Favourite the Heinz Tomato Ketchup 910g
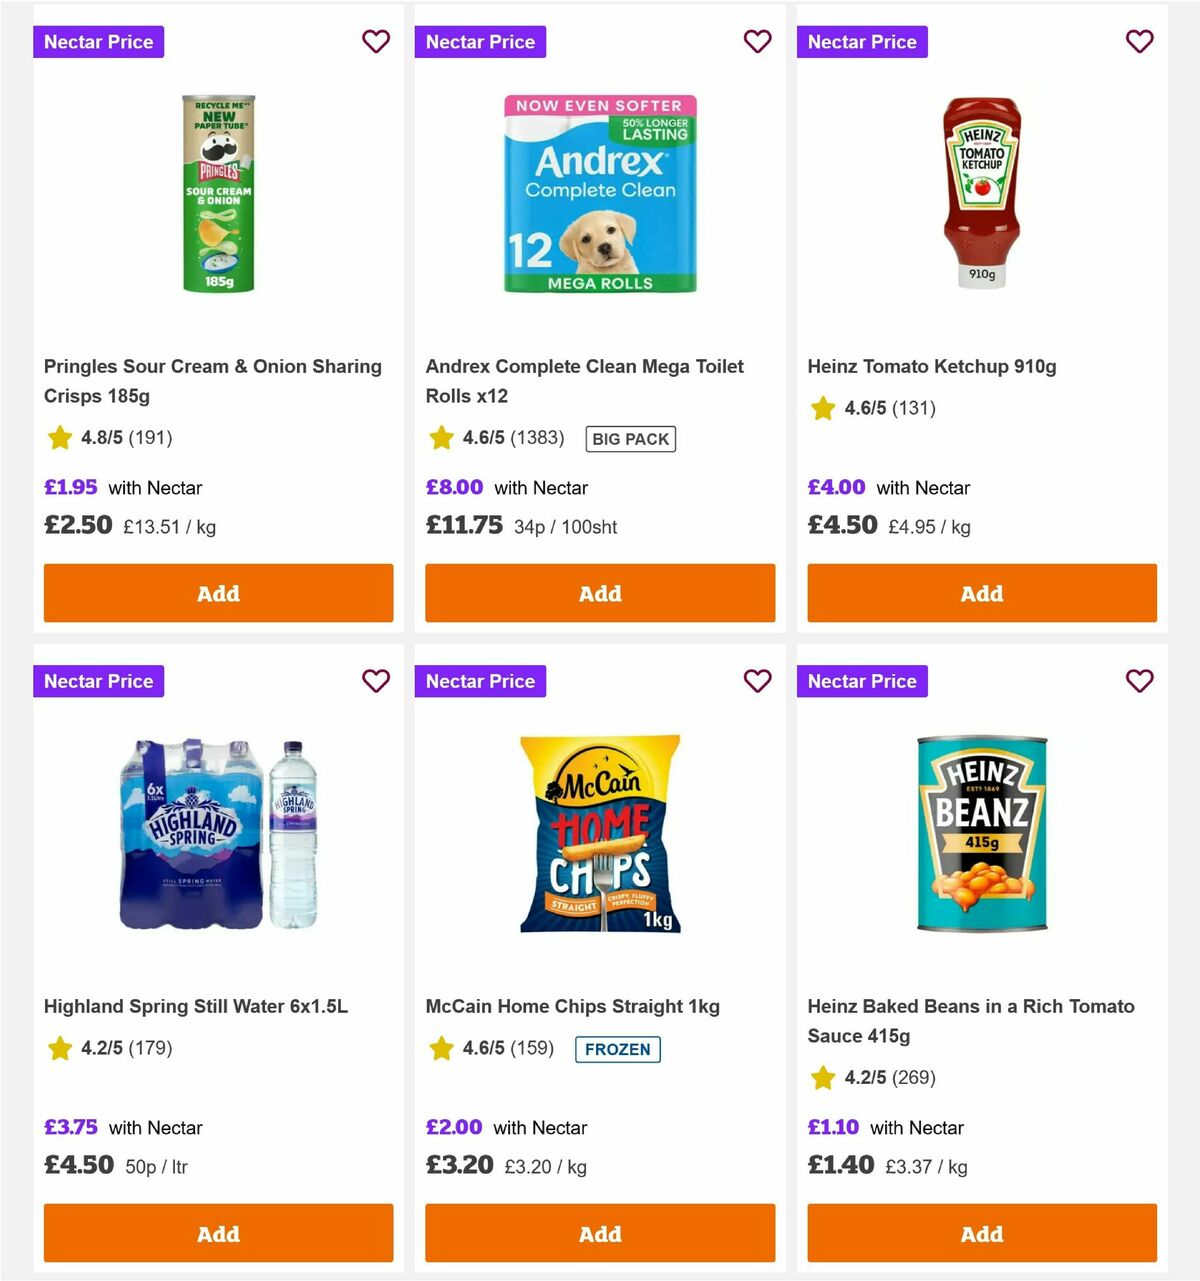The image size is (1200, 1281). pos(1140,42)
